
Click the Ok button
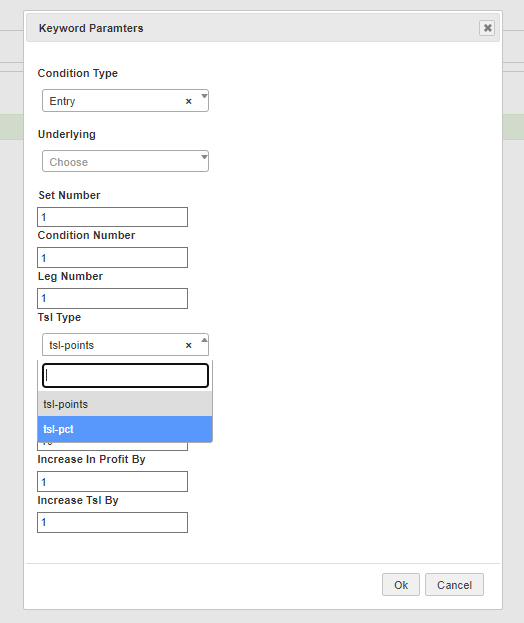pyautogui.click(x=401, y=584)
